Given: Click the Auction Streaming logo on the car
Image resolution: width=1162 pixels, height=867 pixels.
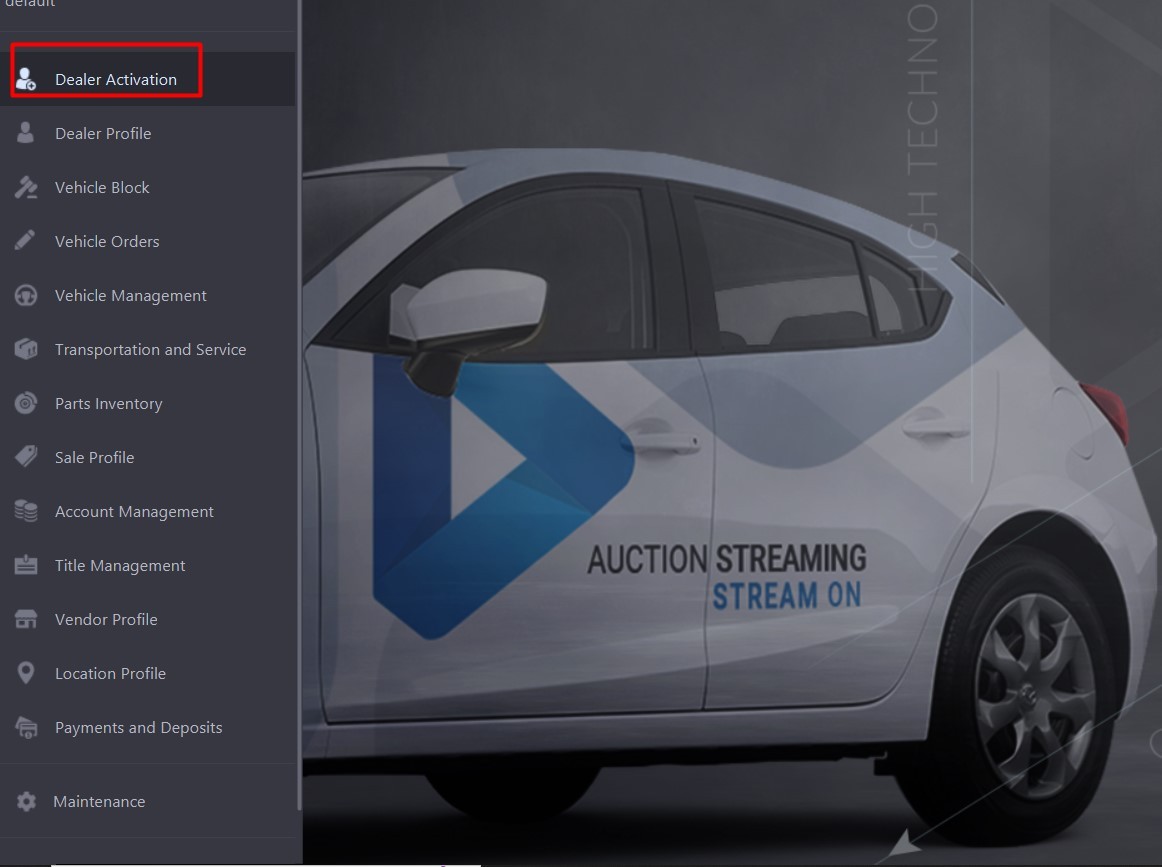Looking at the screenshot, I should [500, 495].
